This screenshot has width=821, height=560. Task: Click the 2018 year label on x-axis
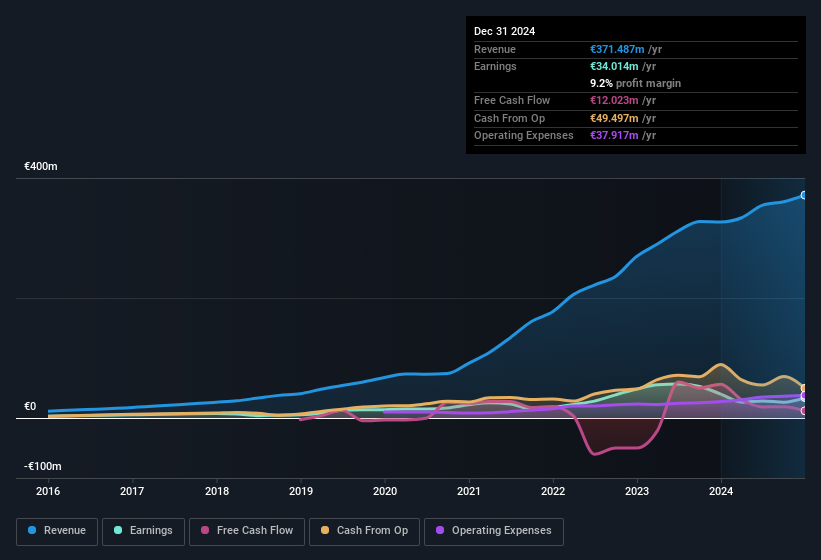(x=217, y=491)
